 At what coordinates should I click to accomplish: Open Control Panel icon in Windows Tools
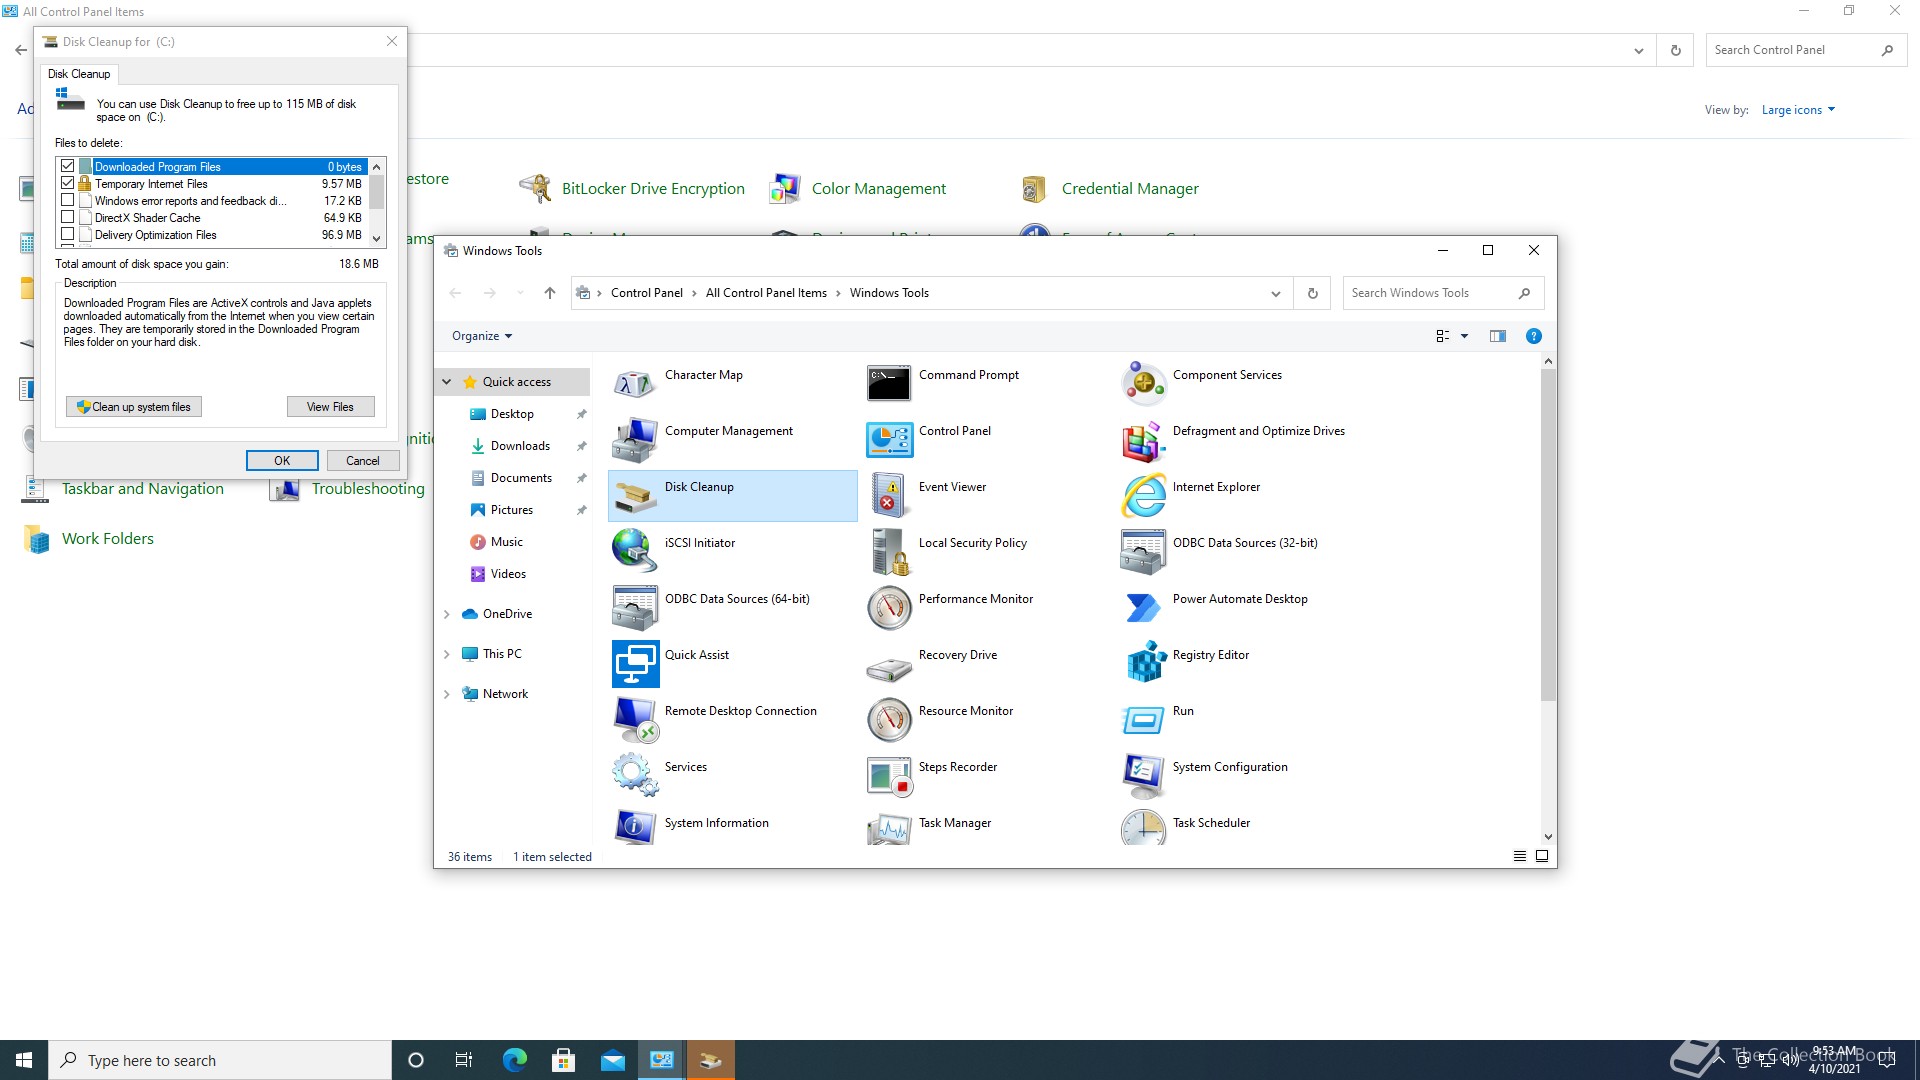(x=889, y=439)
